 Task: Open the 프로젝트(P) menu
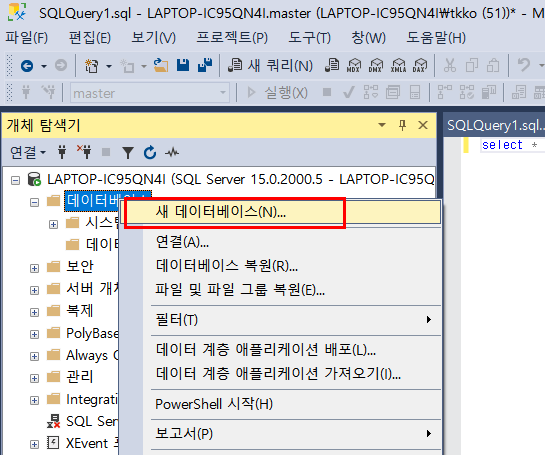pyautogui.click(x=232, y=38)
